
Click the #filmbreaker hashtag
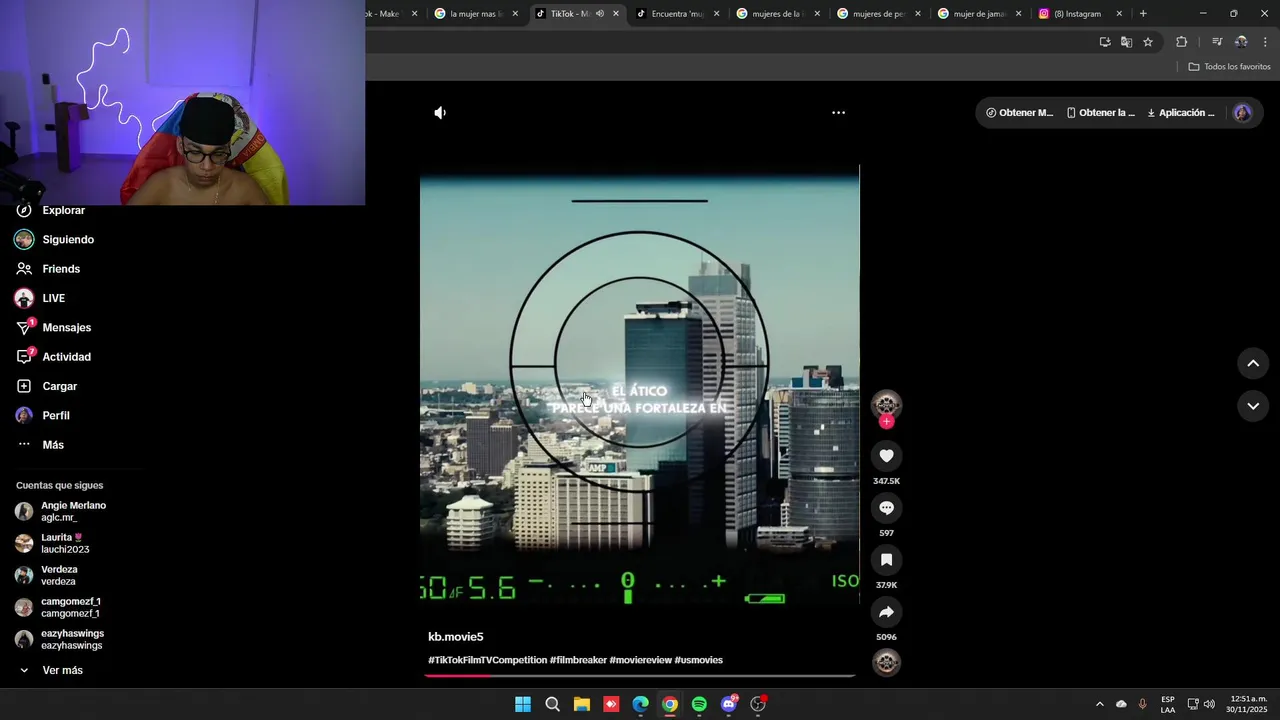pyautogui.click(x=578, y=660)
